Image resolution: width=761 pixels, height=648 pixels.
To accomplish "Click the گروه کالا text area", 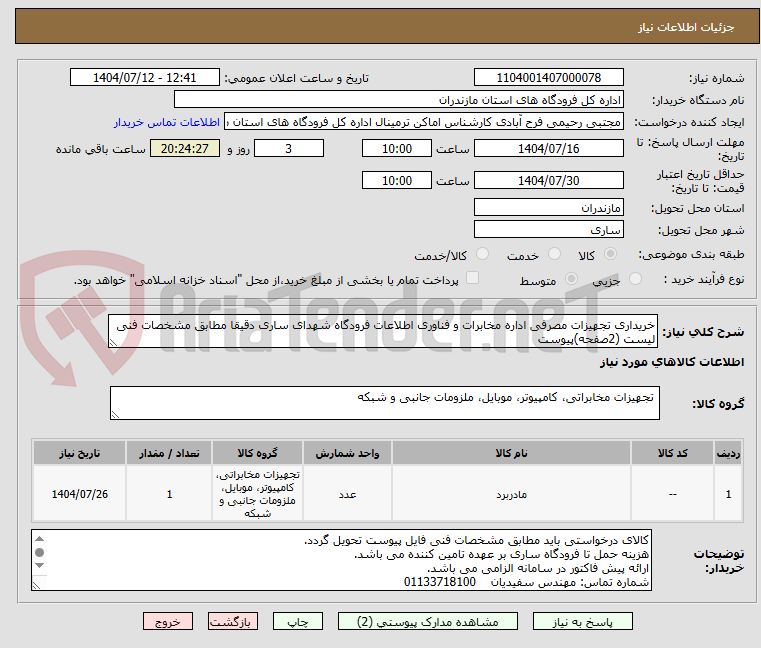I will (385, 403).
